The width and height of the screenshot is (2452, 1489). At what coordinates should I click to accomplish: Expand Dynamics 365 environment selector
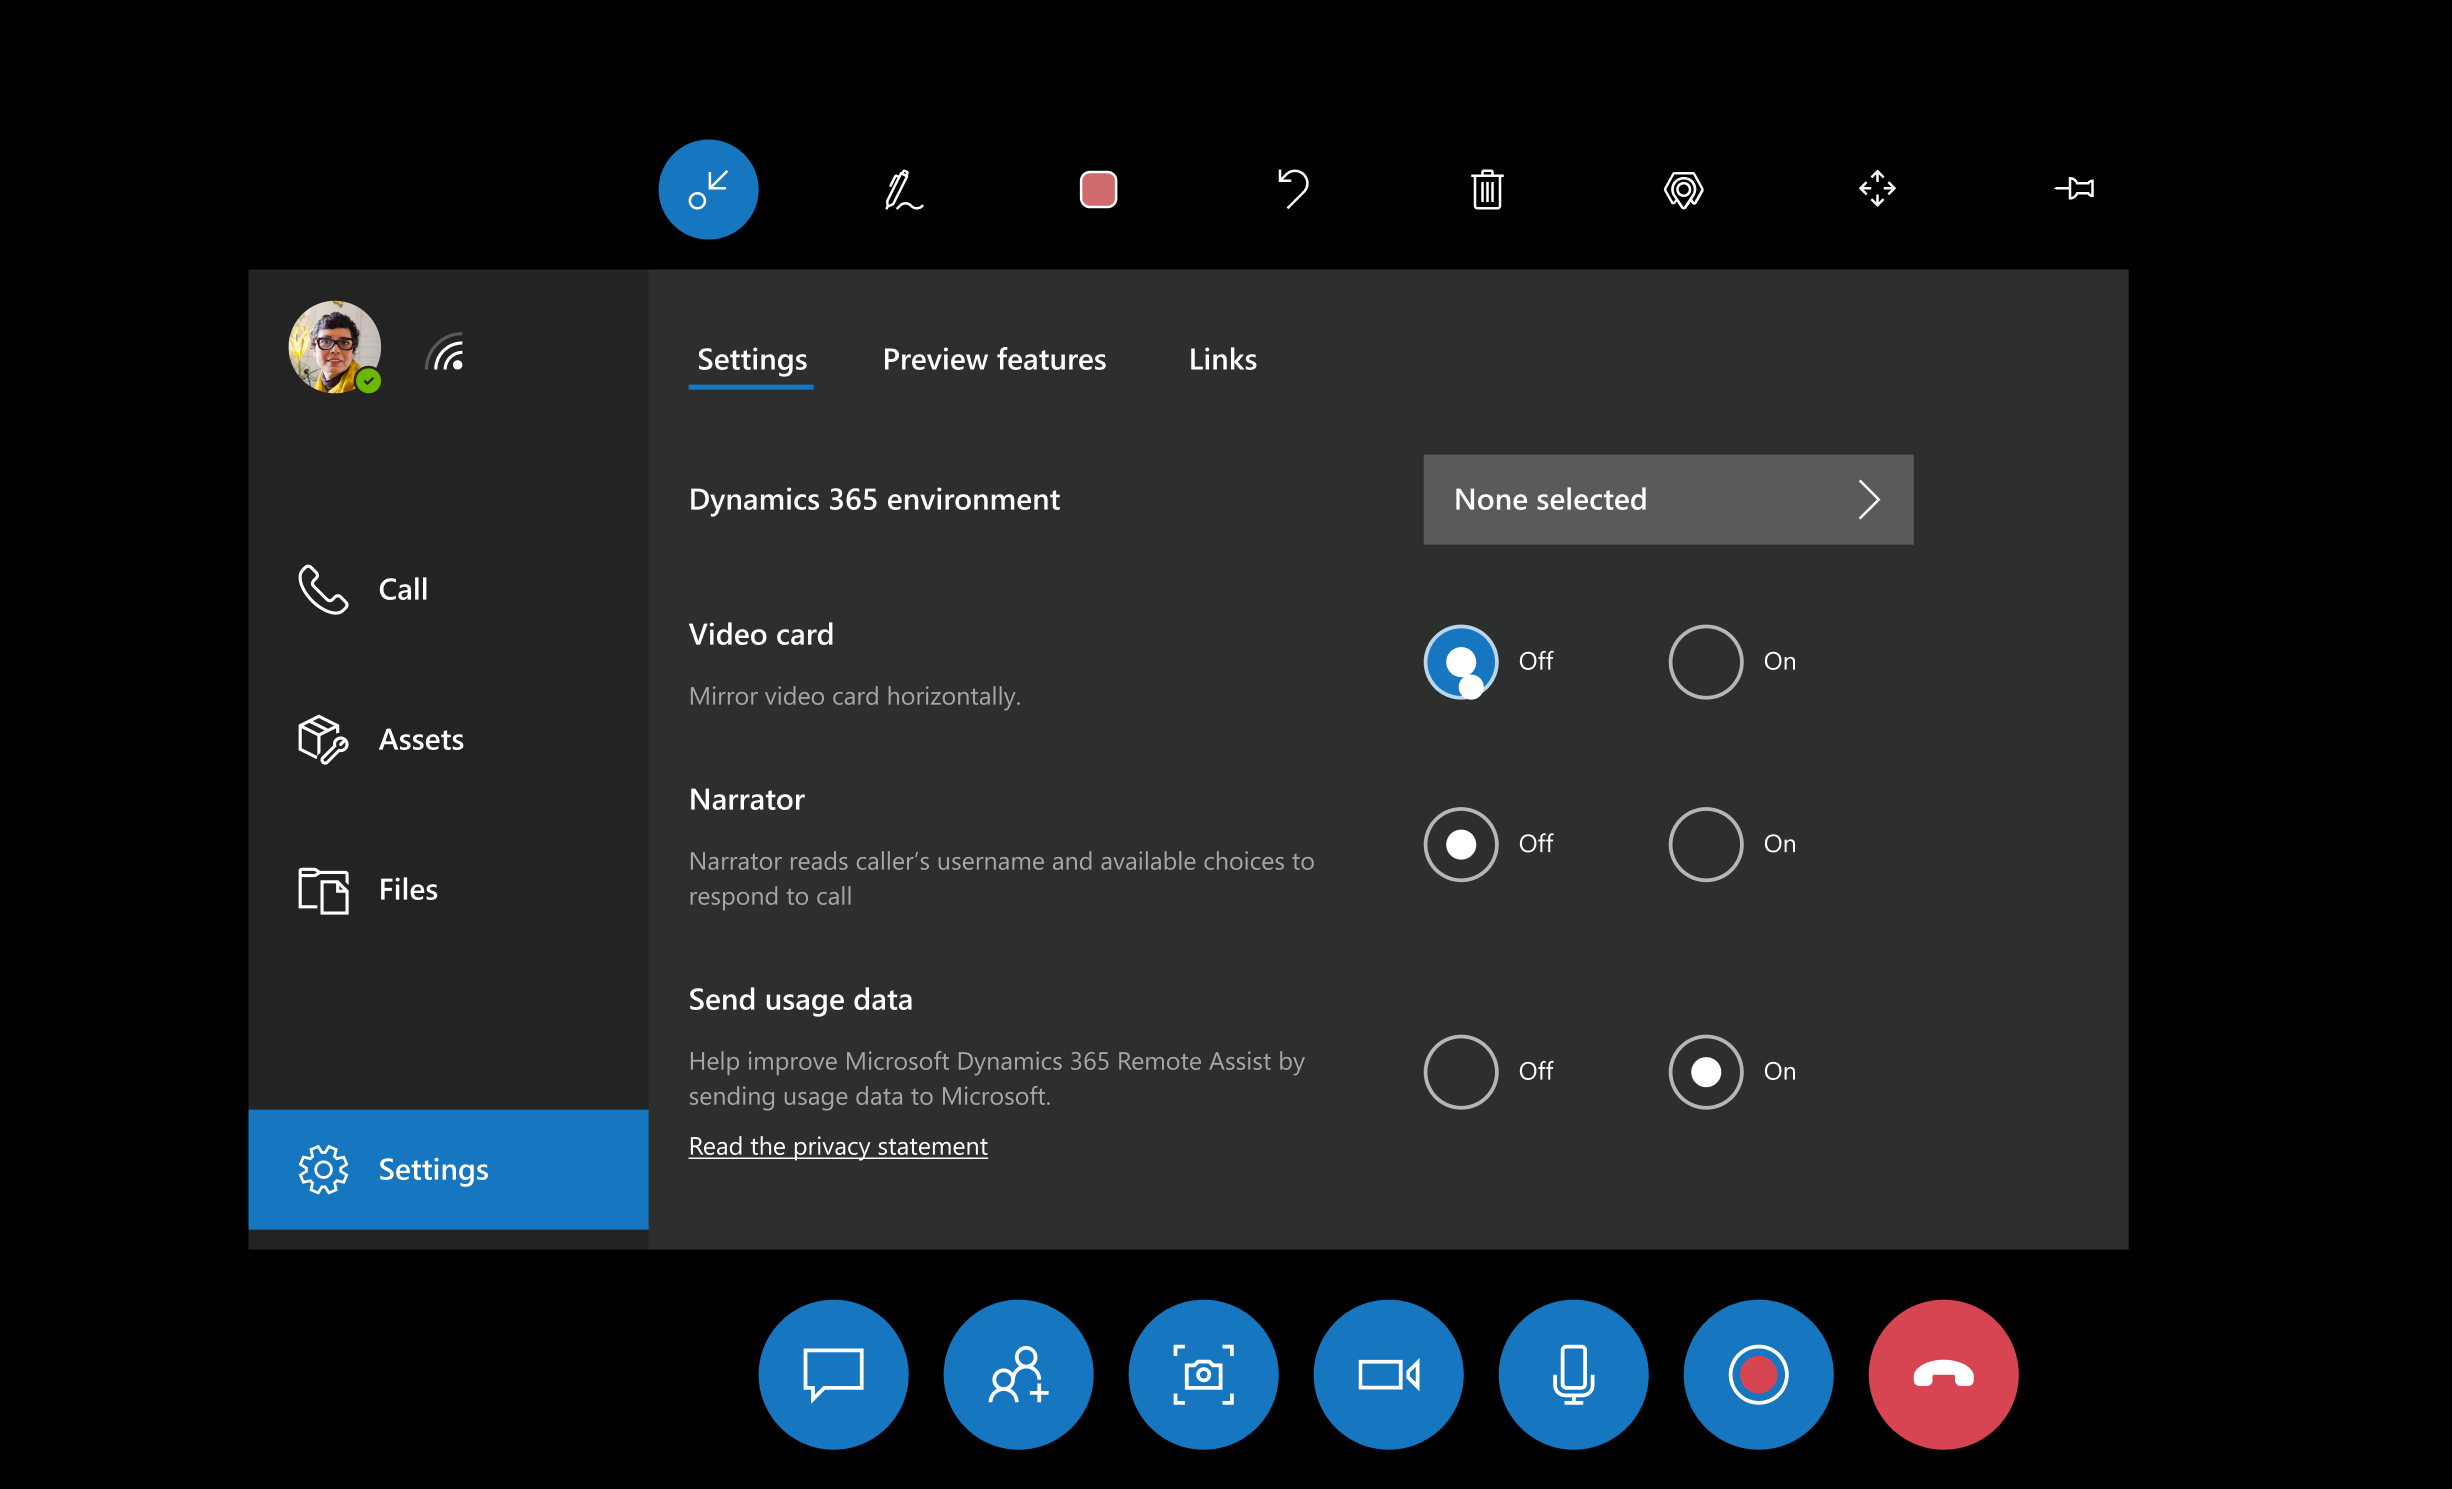(x=1667, y=499)
